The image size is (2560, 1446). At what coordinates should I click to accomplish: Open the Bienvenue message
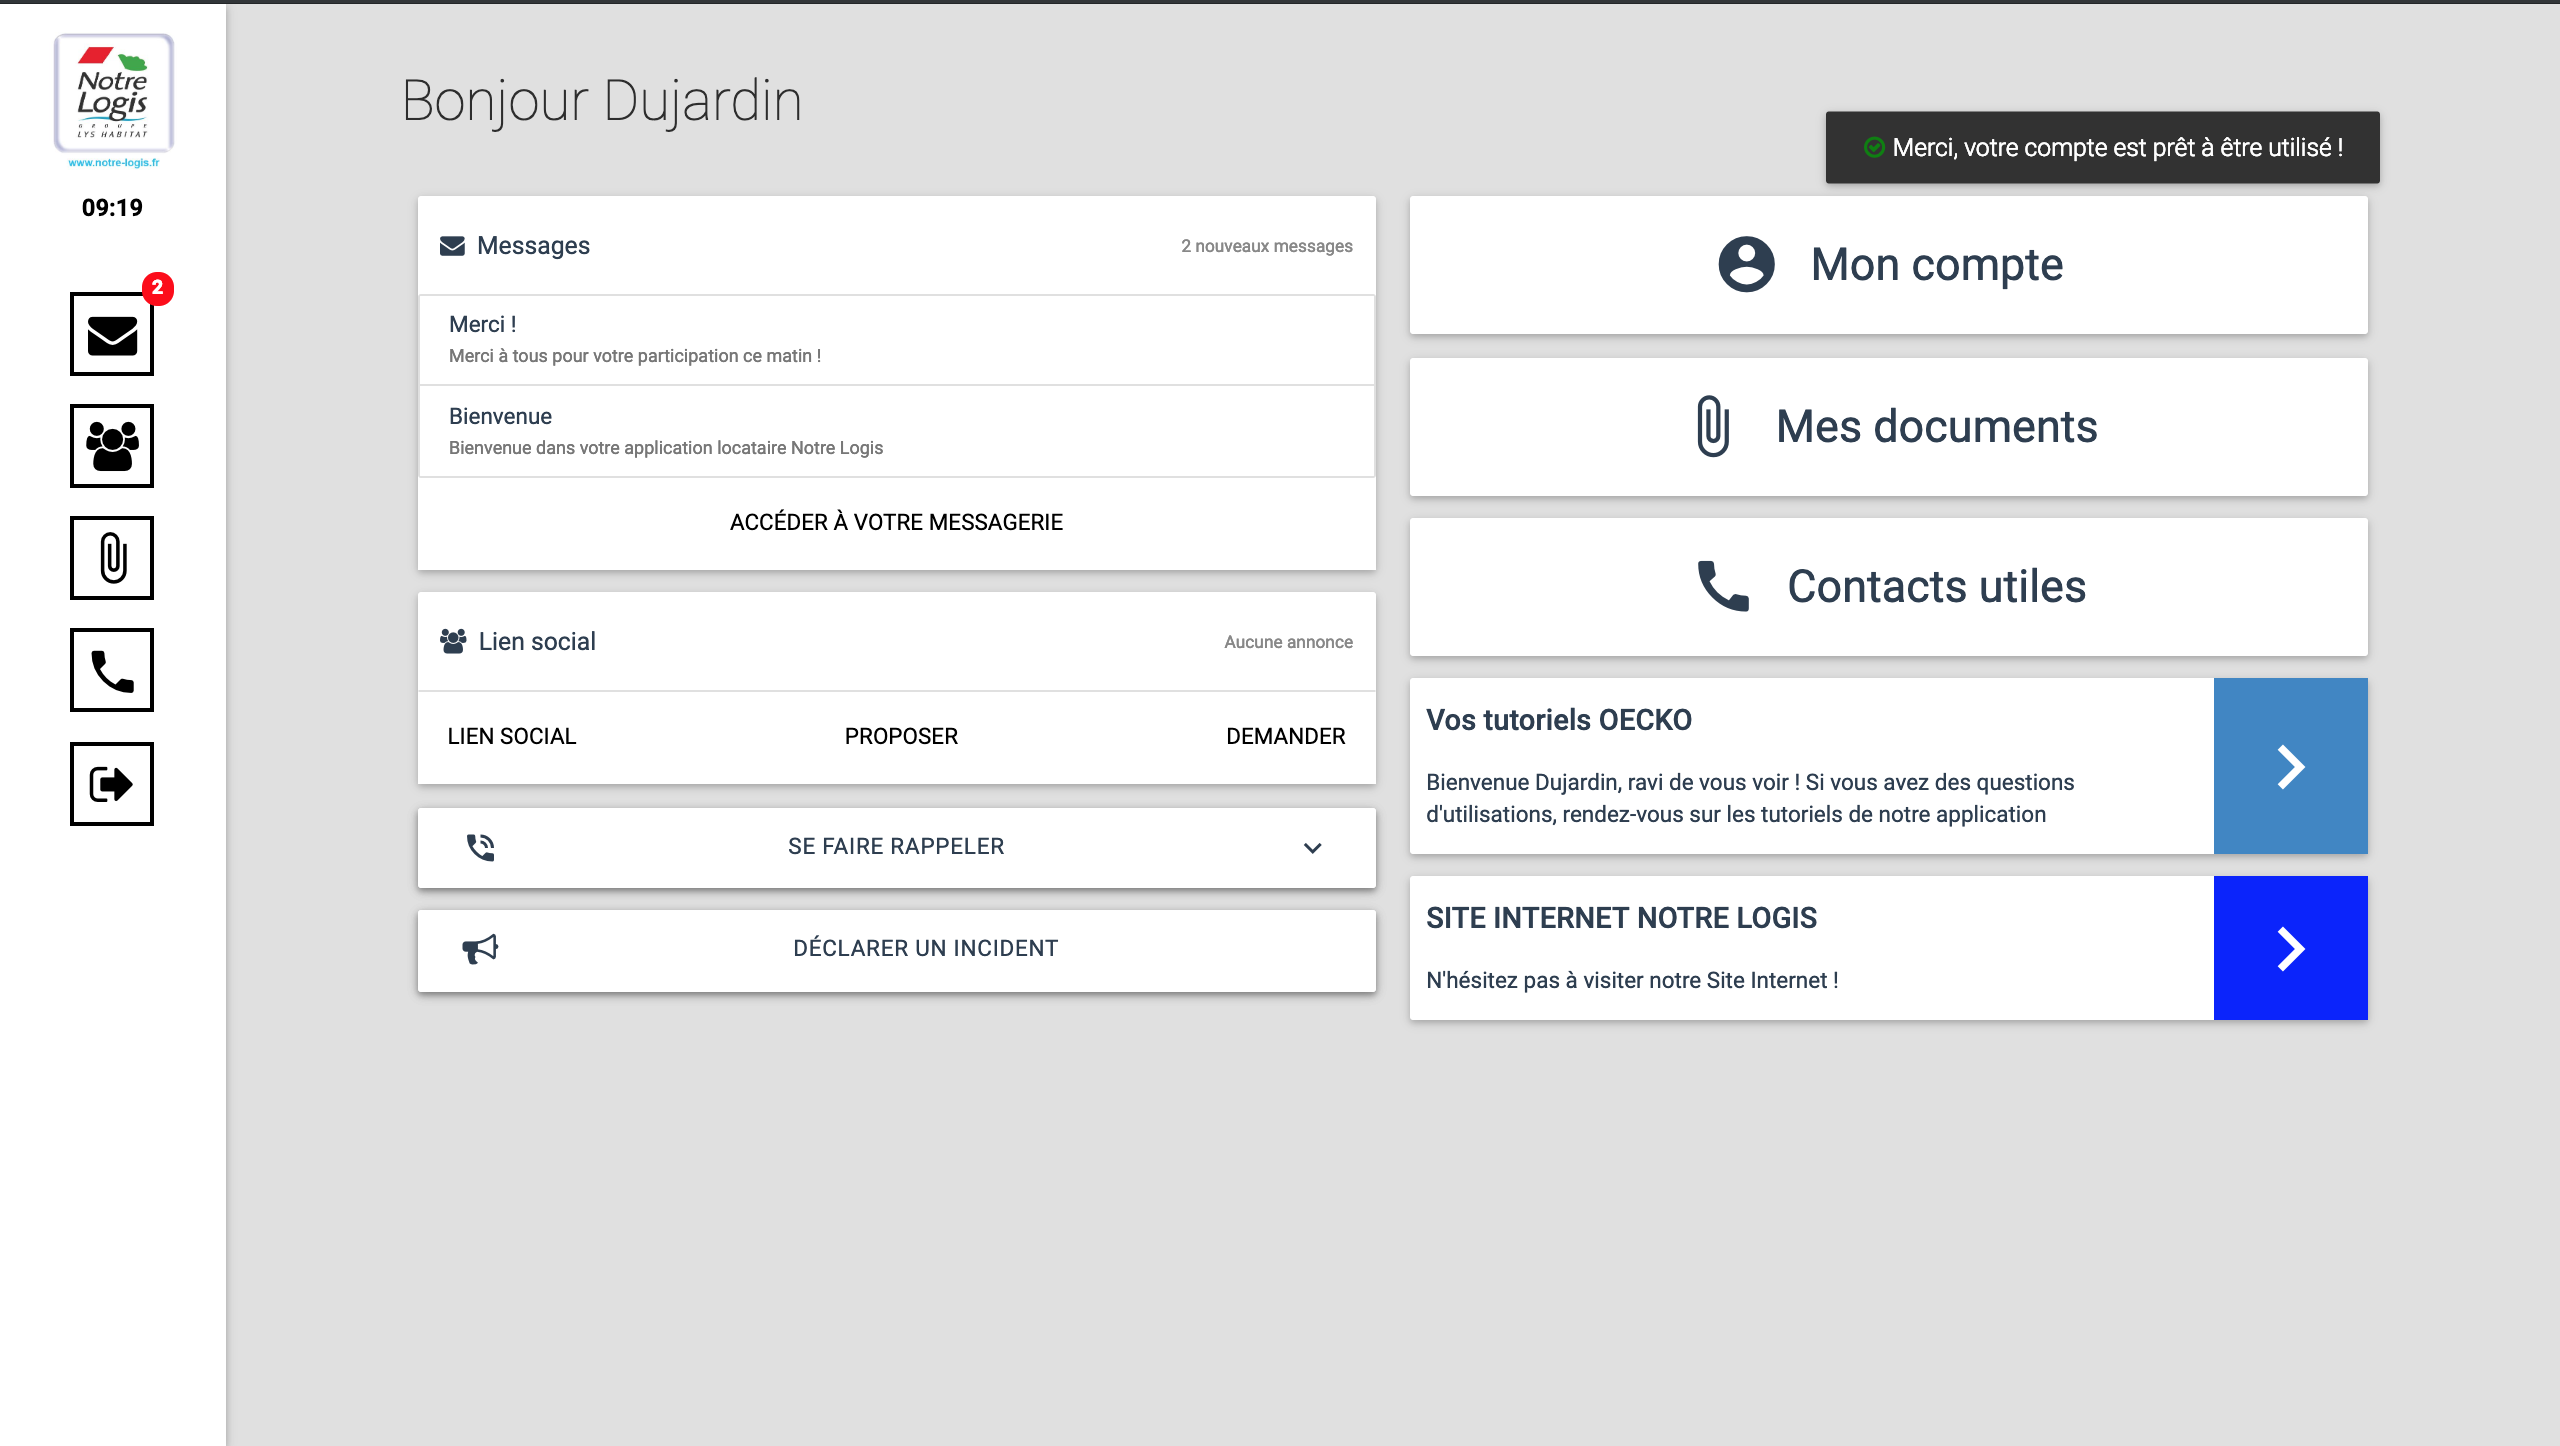click(x=896, y=431)
